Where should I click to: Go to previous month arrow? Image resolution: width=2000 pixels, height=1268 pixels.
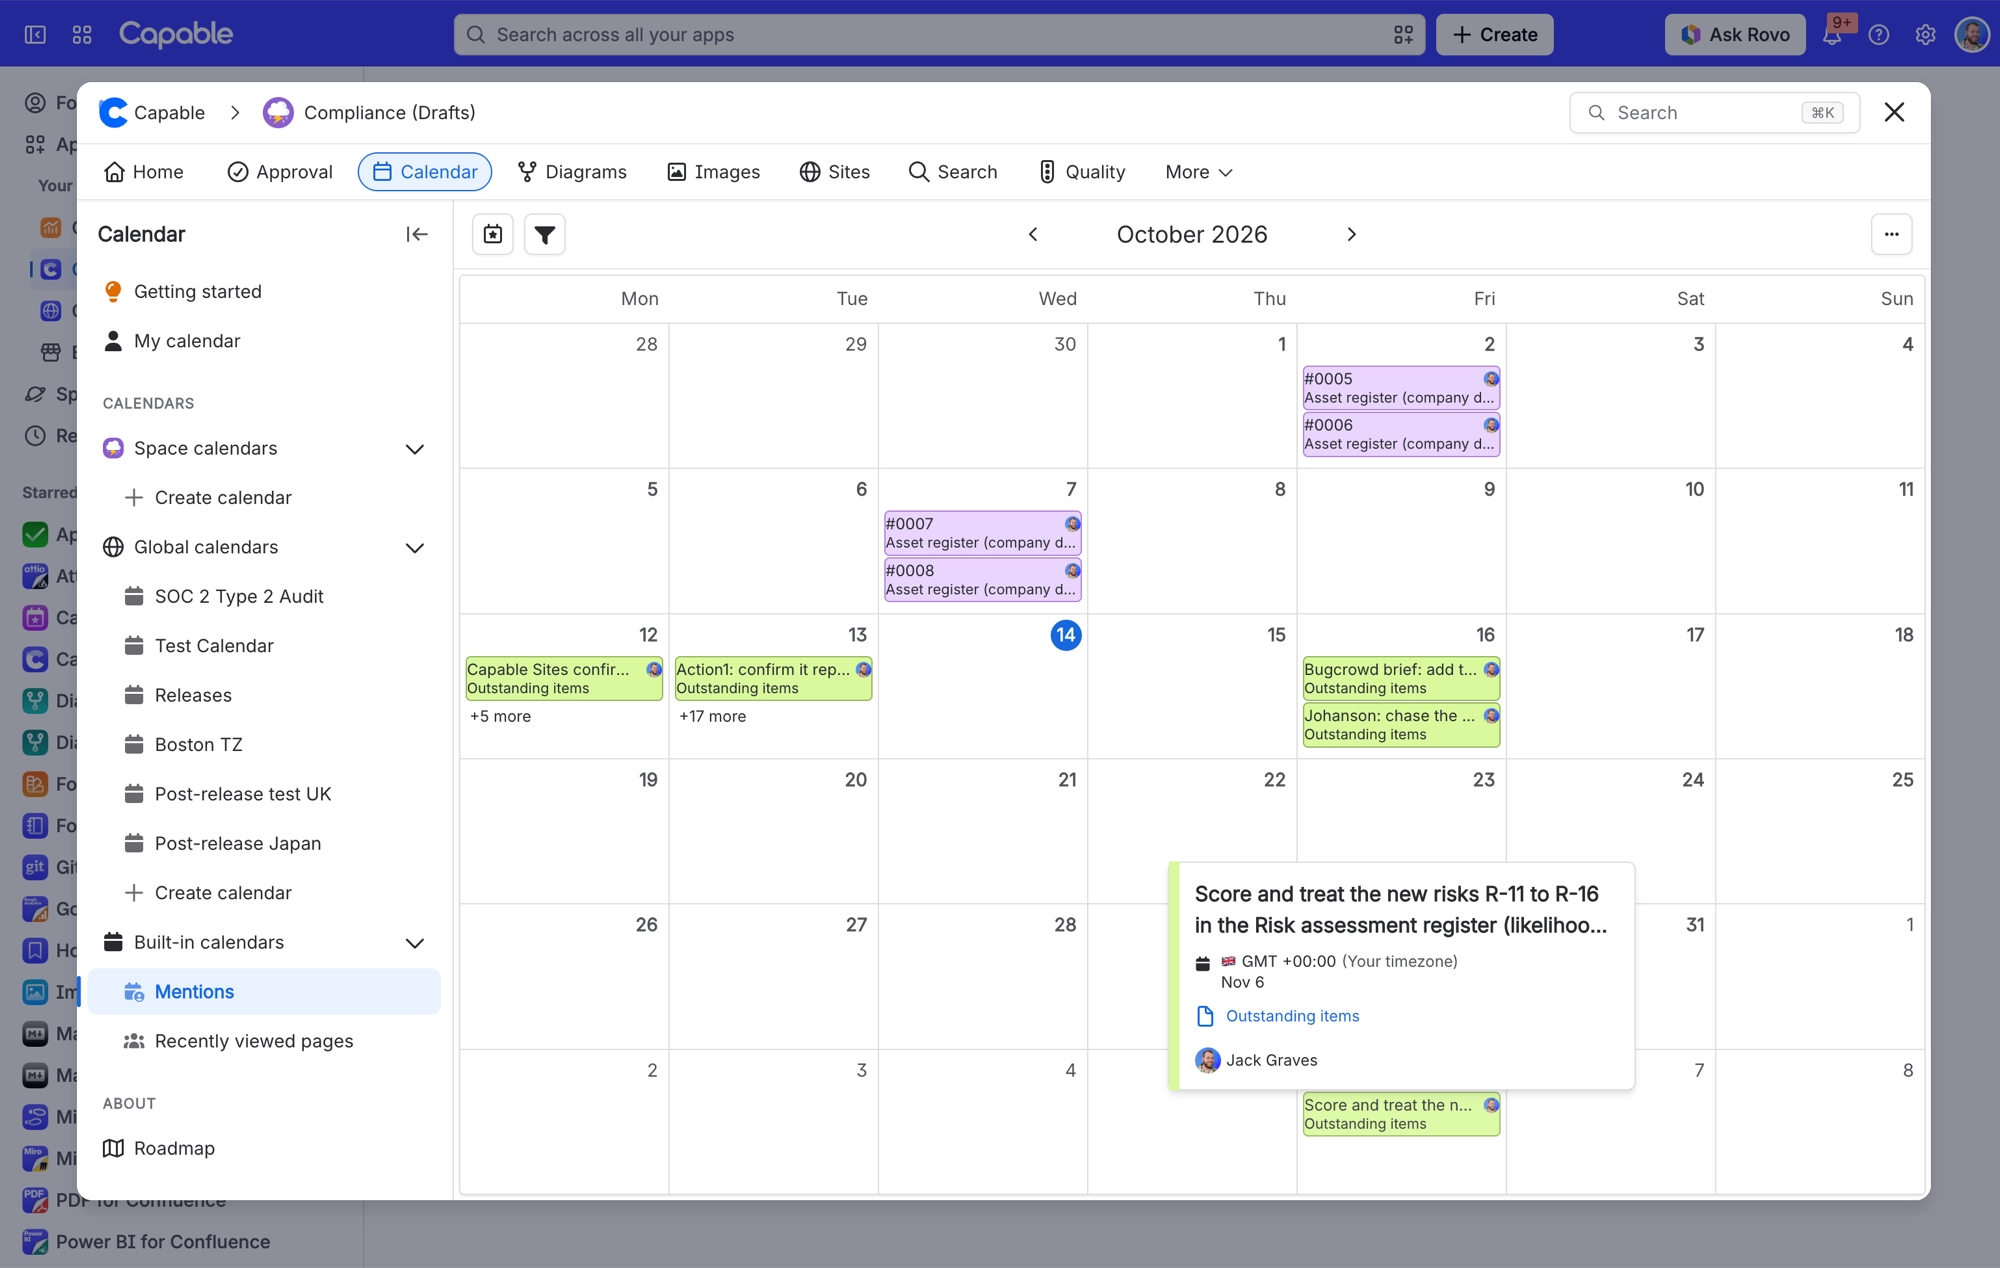(x=1033, y=234)
